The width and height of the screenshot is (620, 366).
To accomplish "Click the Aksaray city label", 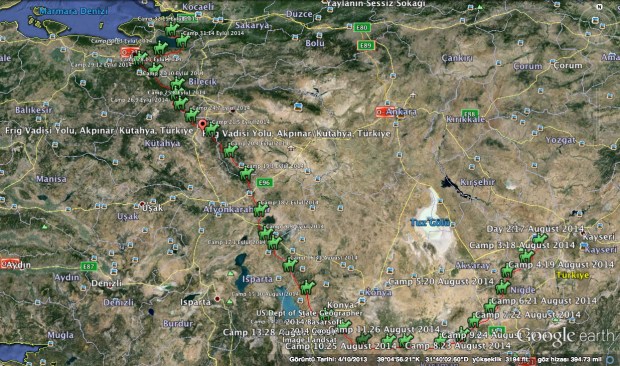I will (473, 265).
